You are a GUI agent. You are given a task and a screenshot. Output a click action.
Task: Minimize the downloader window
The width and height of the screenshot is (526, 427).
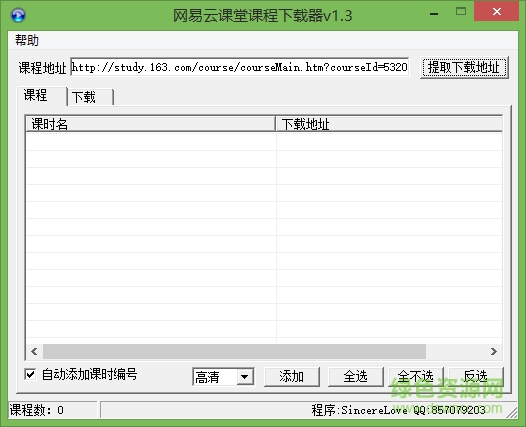434,13
